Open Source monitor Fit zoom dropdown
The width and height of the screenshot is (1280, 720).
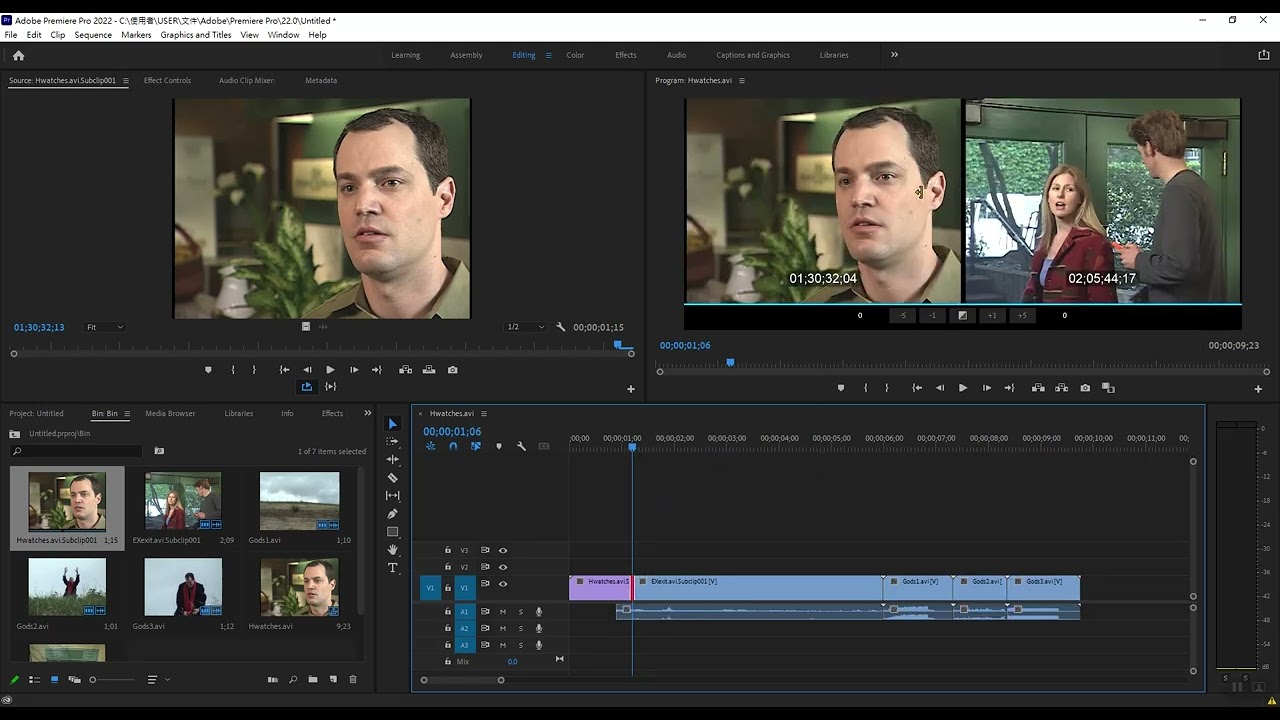point(104,327)
